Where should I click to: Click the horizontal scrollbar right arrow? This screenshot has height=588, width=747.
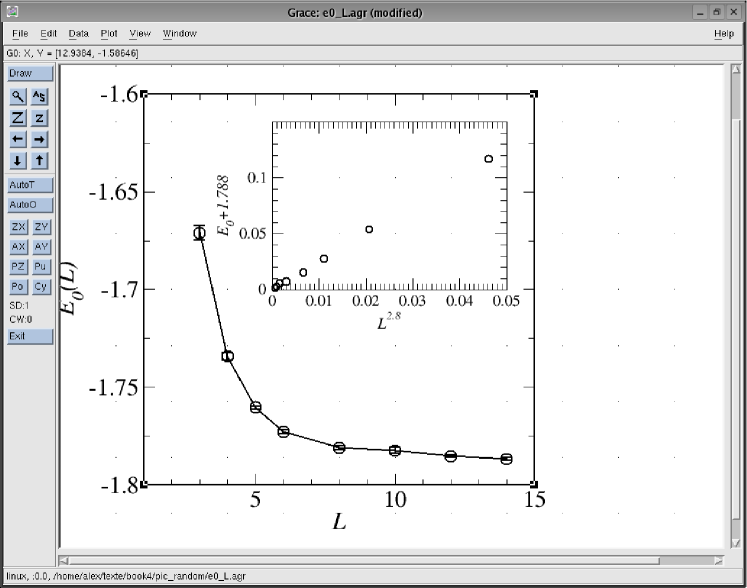(x=718, y=561)
